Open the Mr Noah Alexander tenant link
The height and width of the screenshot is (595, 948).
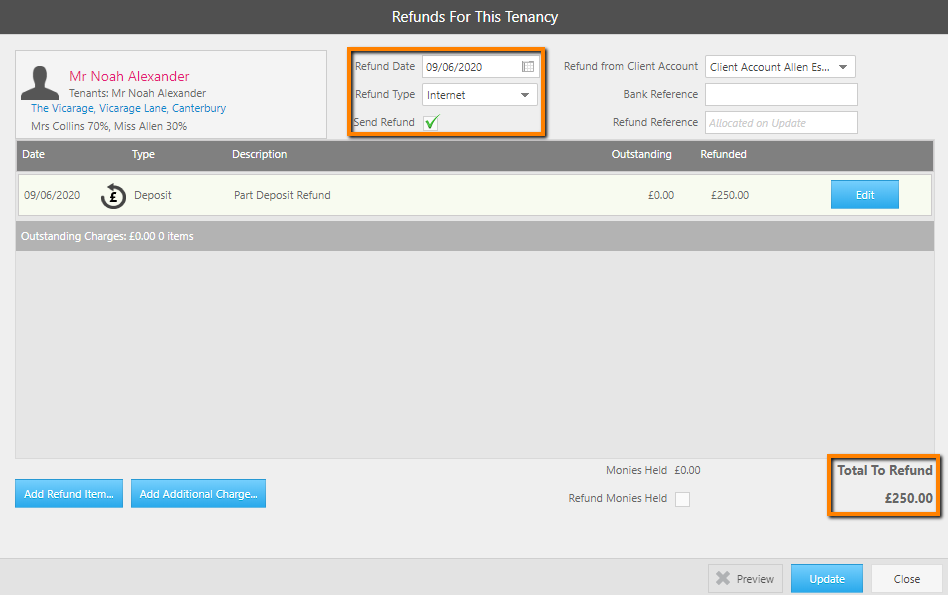tap(129, 76)
